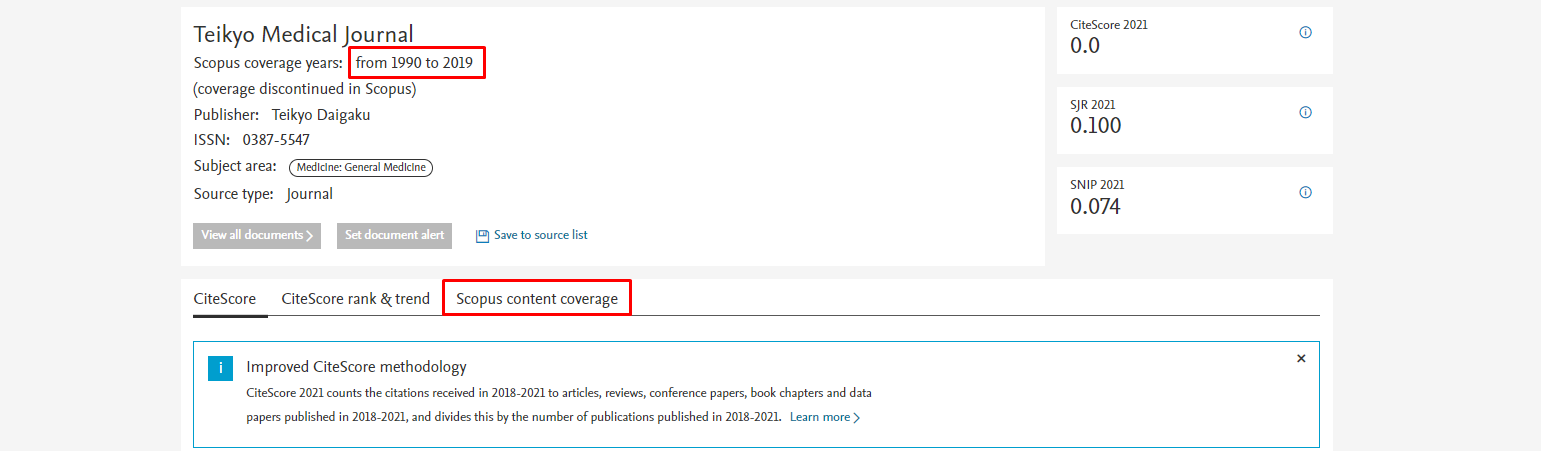The image size is (1541, 451).
Task: Dismiss the Improved CiteScore methodology banner
Action: (x=1300, y=358)
